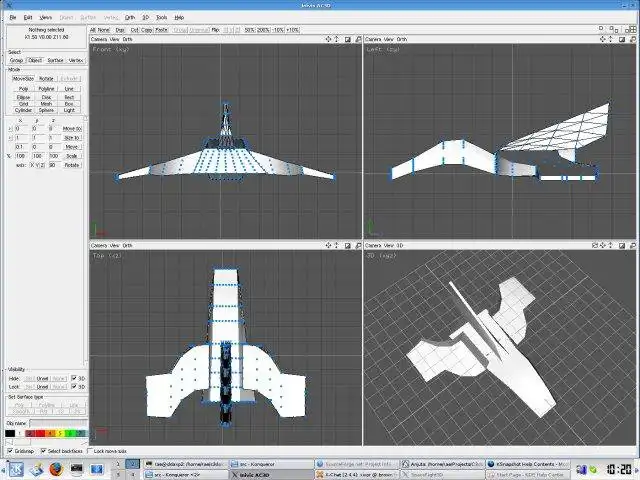
Task: Click the pan icon in Left view header
Action: tap(602, 39)
